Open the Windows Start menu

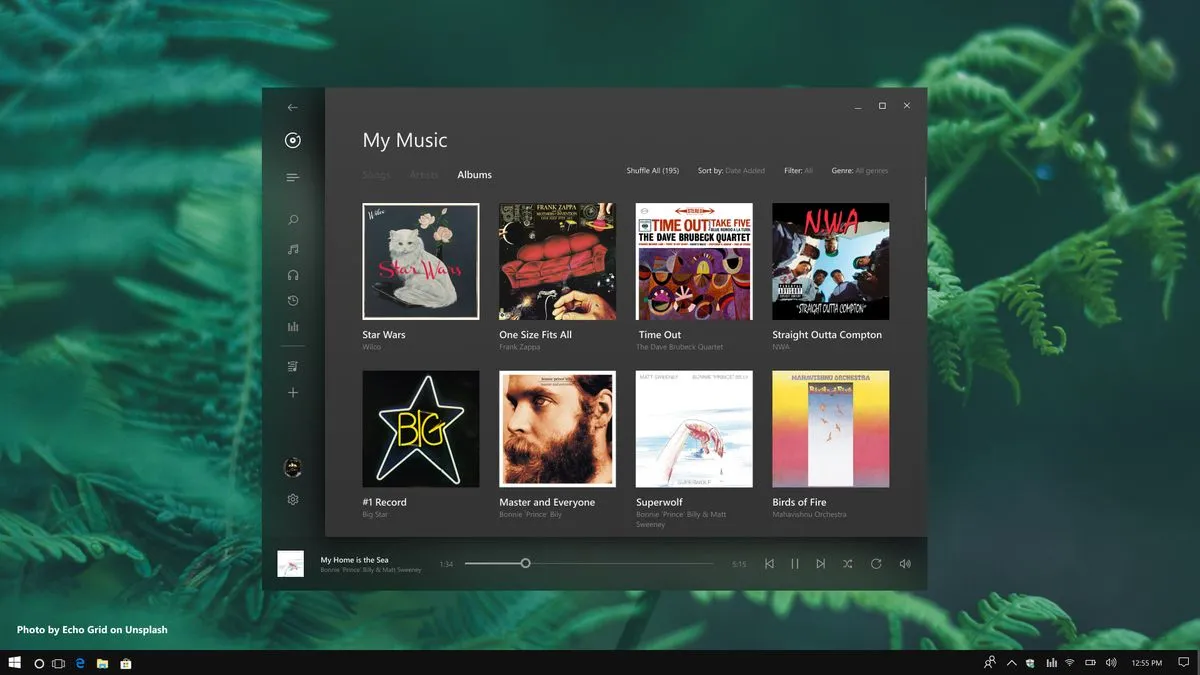[x=15, y=663]
